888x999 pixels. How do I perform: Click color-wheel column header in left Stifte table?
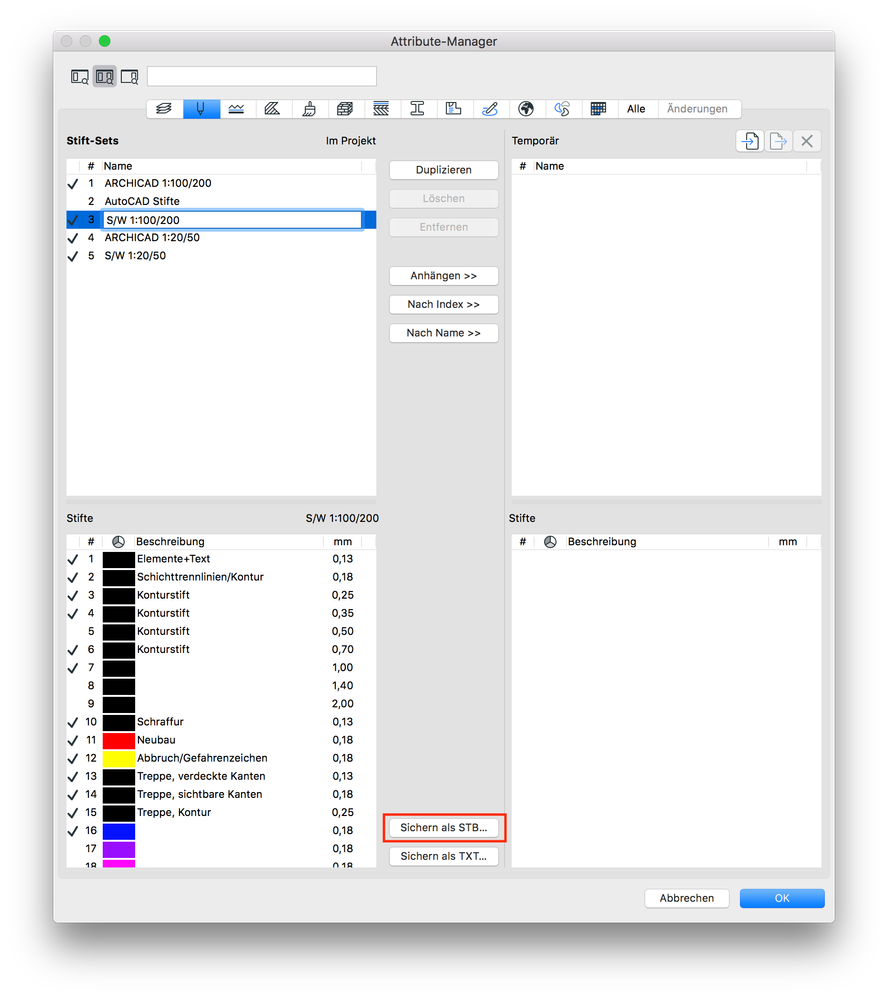pyautogui.click(x=118, y=542)
